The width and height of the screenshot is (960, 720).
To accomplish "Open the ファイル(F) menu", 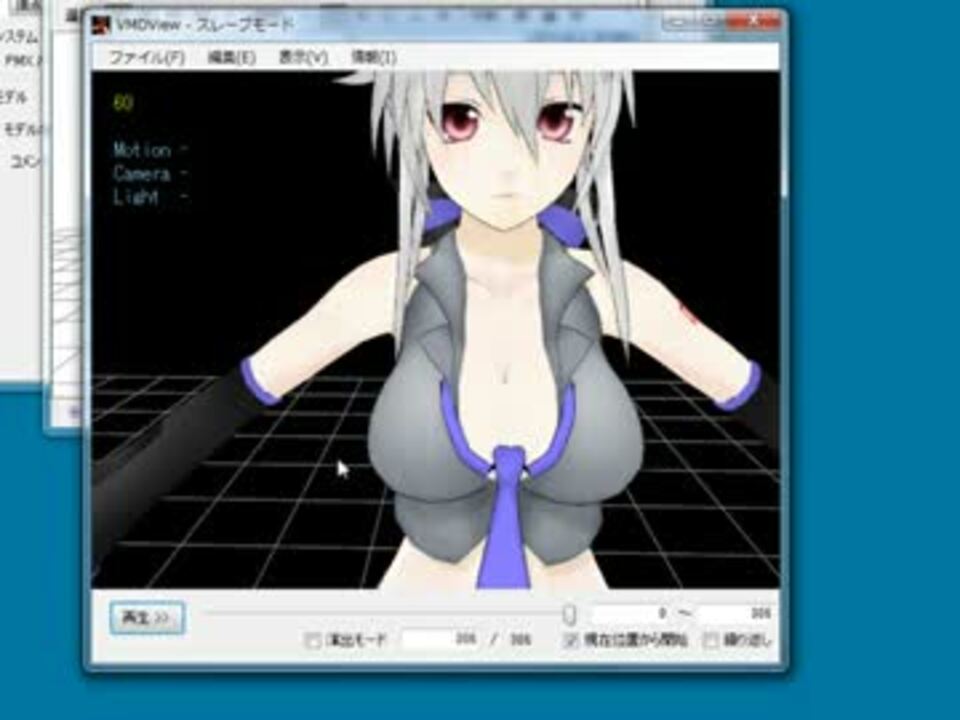I will 147,58.
